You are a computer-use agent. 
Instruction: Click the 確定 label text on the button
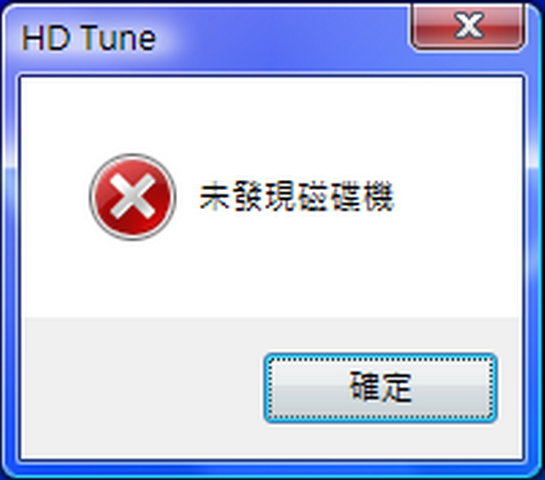(x=381, y=387)
